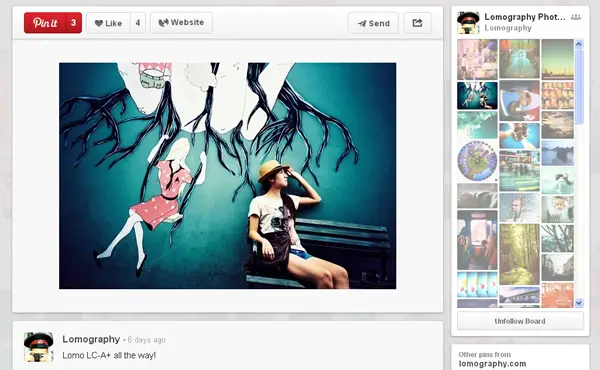This screenshot has width=600, height=370.
Task: Click the '6 days ago' timestamp
Action: pos(147,340)
